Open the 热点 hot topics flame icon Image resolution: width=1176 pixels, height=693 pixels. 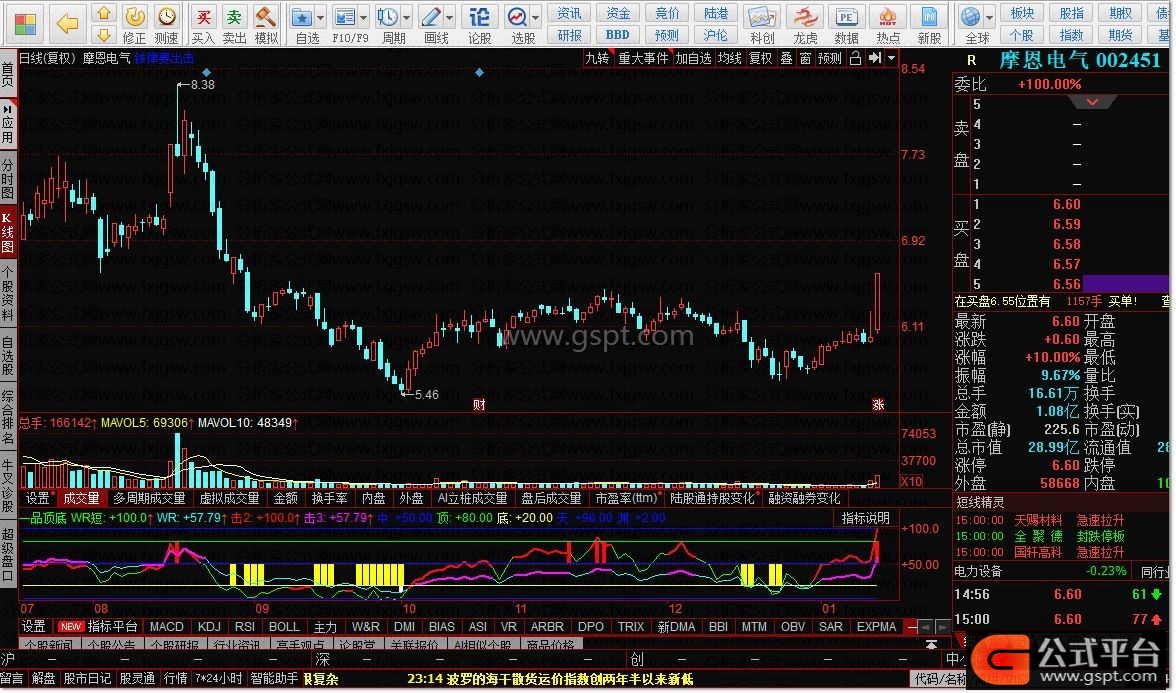(x=888, y=23)
